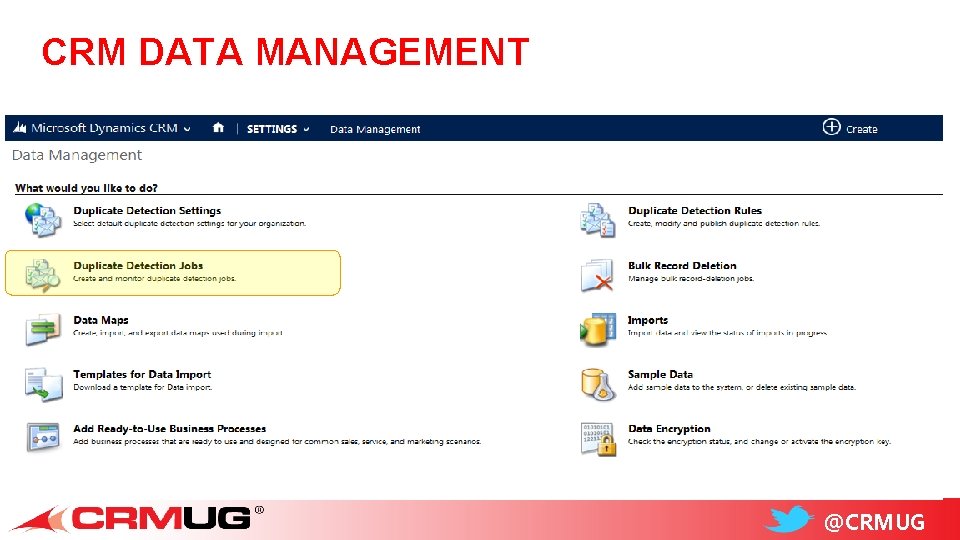Click the Microsoft Dynamics CRM title

(104, 128)
